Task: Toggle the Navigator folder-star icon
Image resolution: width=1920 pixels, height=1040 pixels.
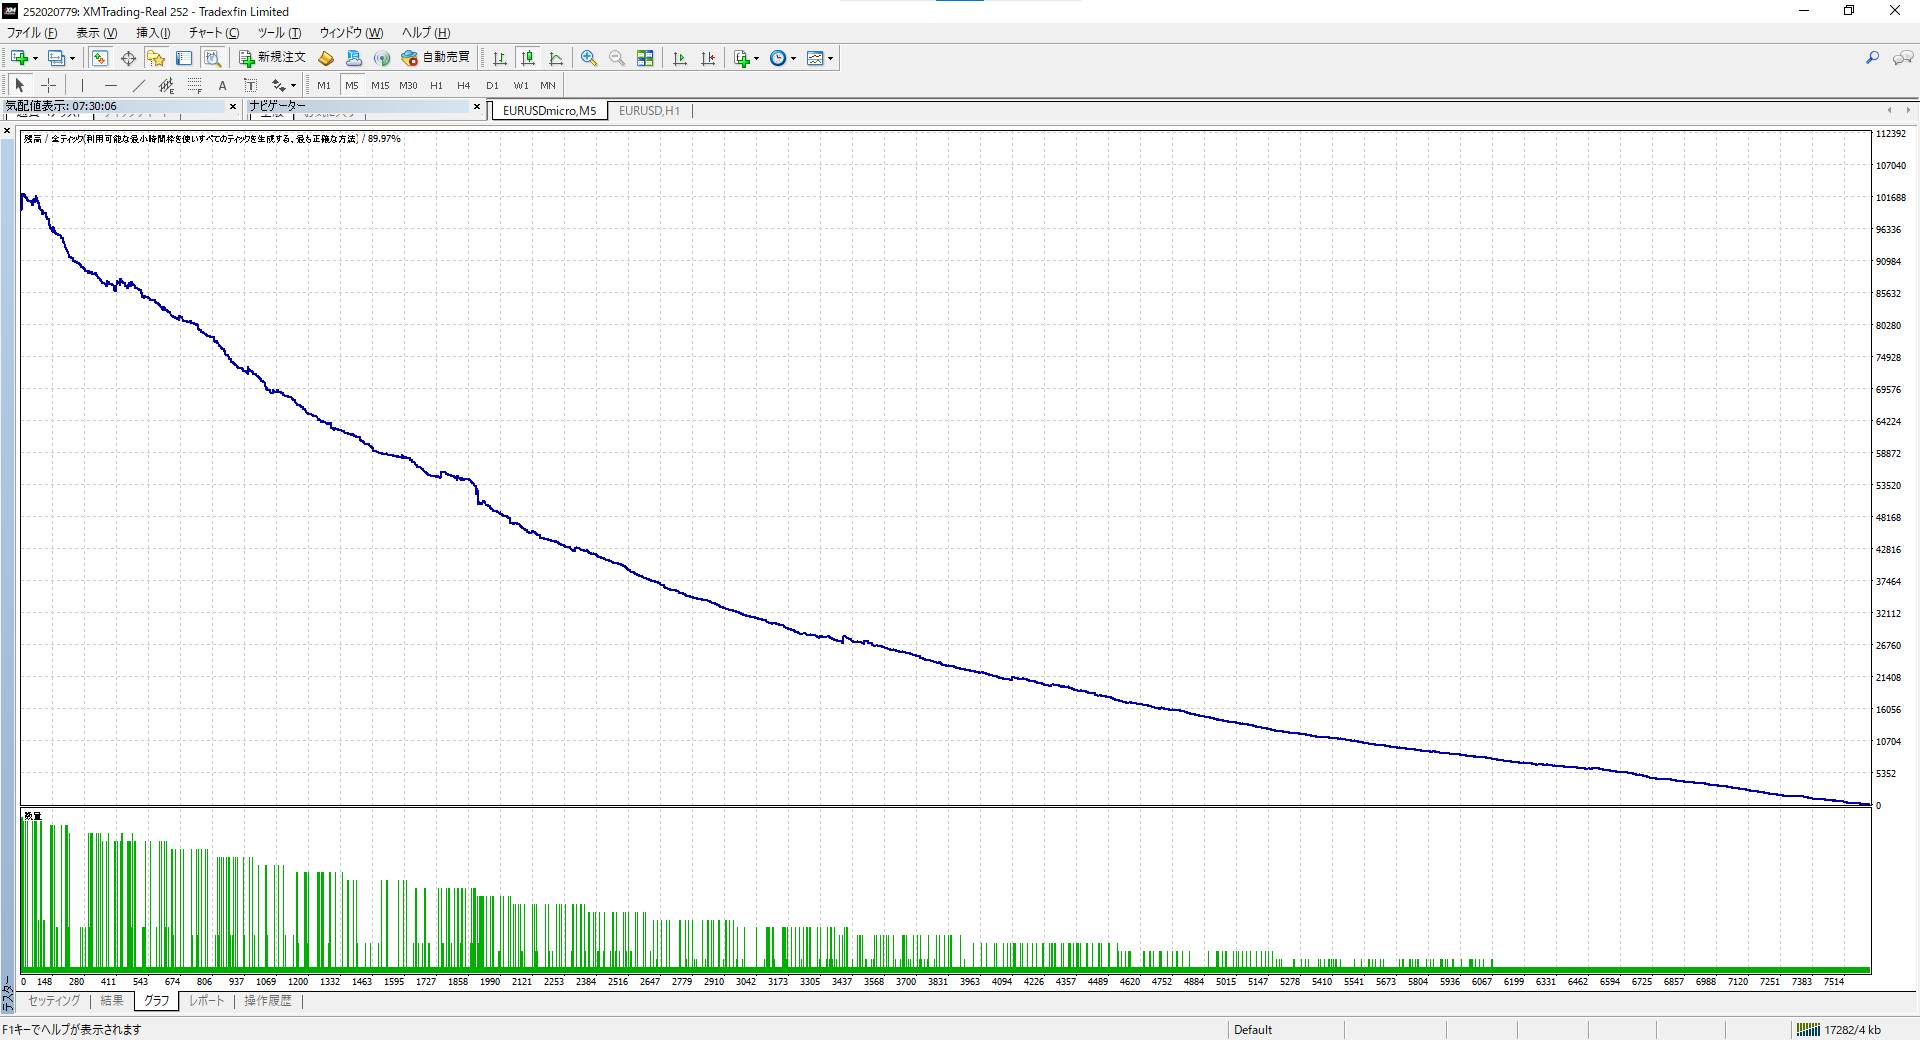Action: point(156,58)
